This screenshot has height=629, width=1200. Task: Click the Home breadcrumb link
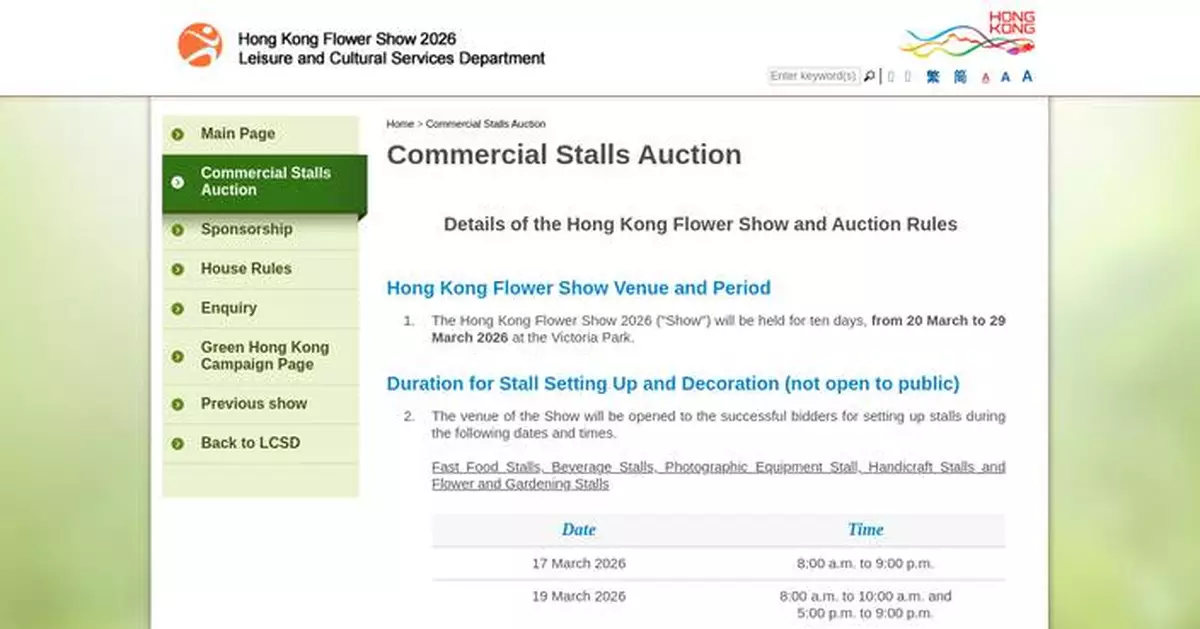(x=398, y=123)
